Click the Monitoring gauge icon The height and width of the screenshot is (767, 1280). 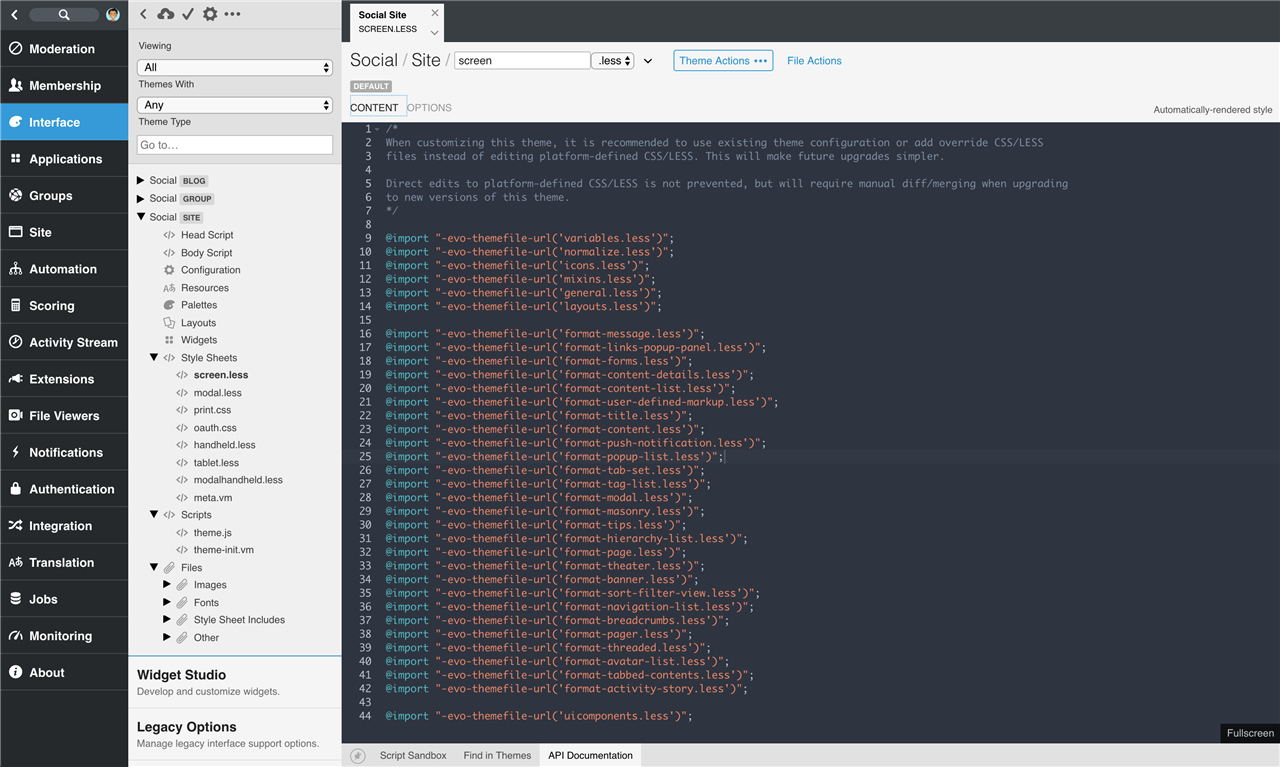click(x=15, y=636)
